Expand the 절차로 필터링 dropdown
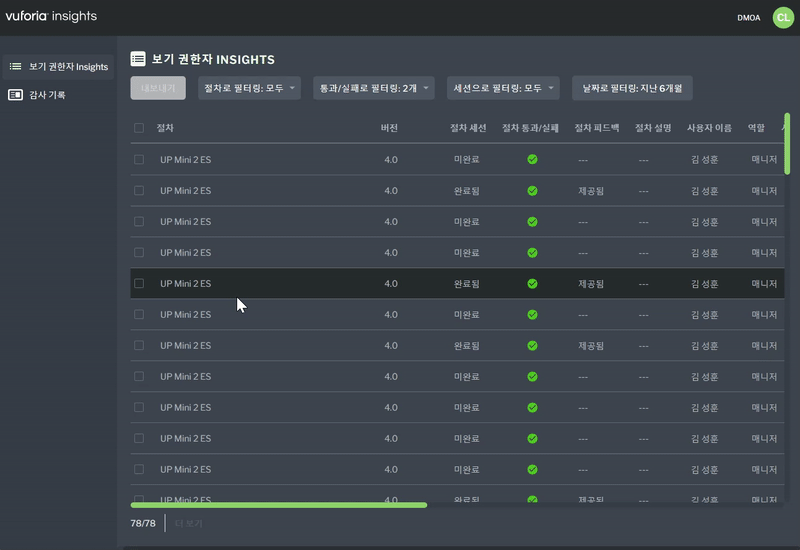Image resolution: width=800 pixels, height=550 pixels. click(250, 88)
